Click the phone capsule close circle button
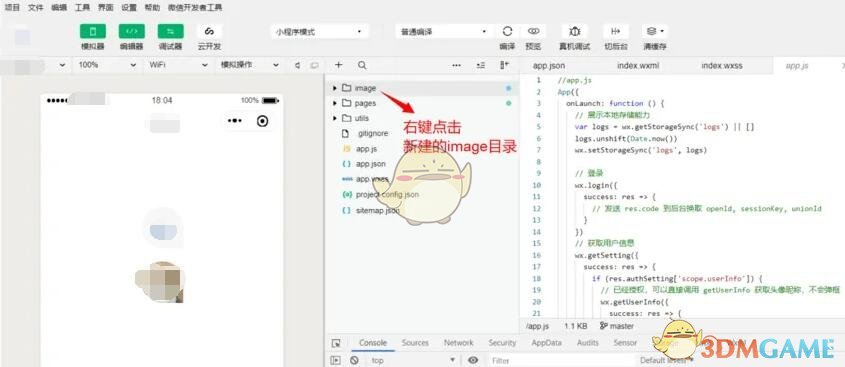845x367 pixels. (262, 121)
